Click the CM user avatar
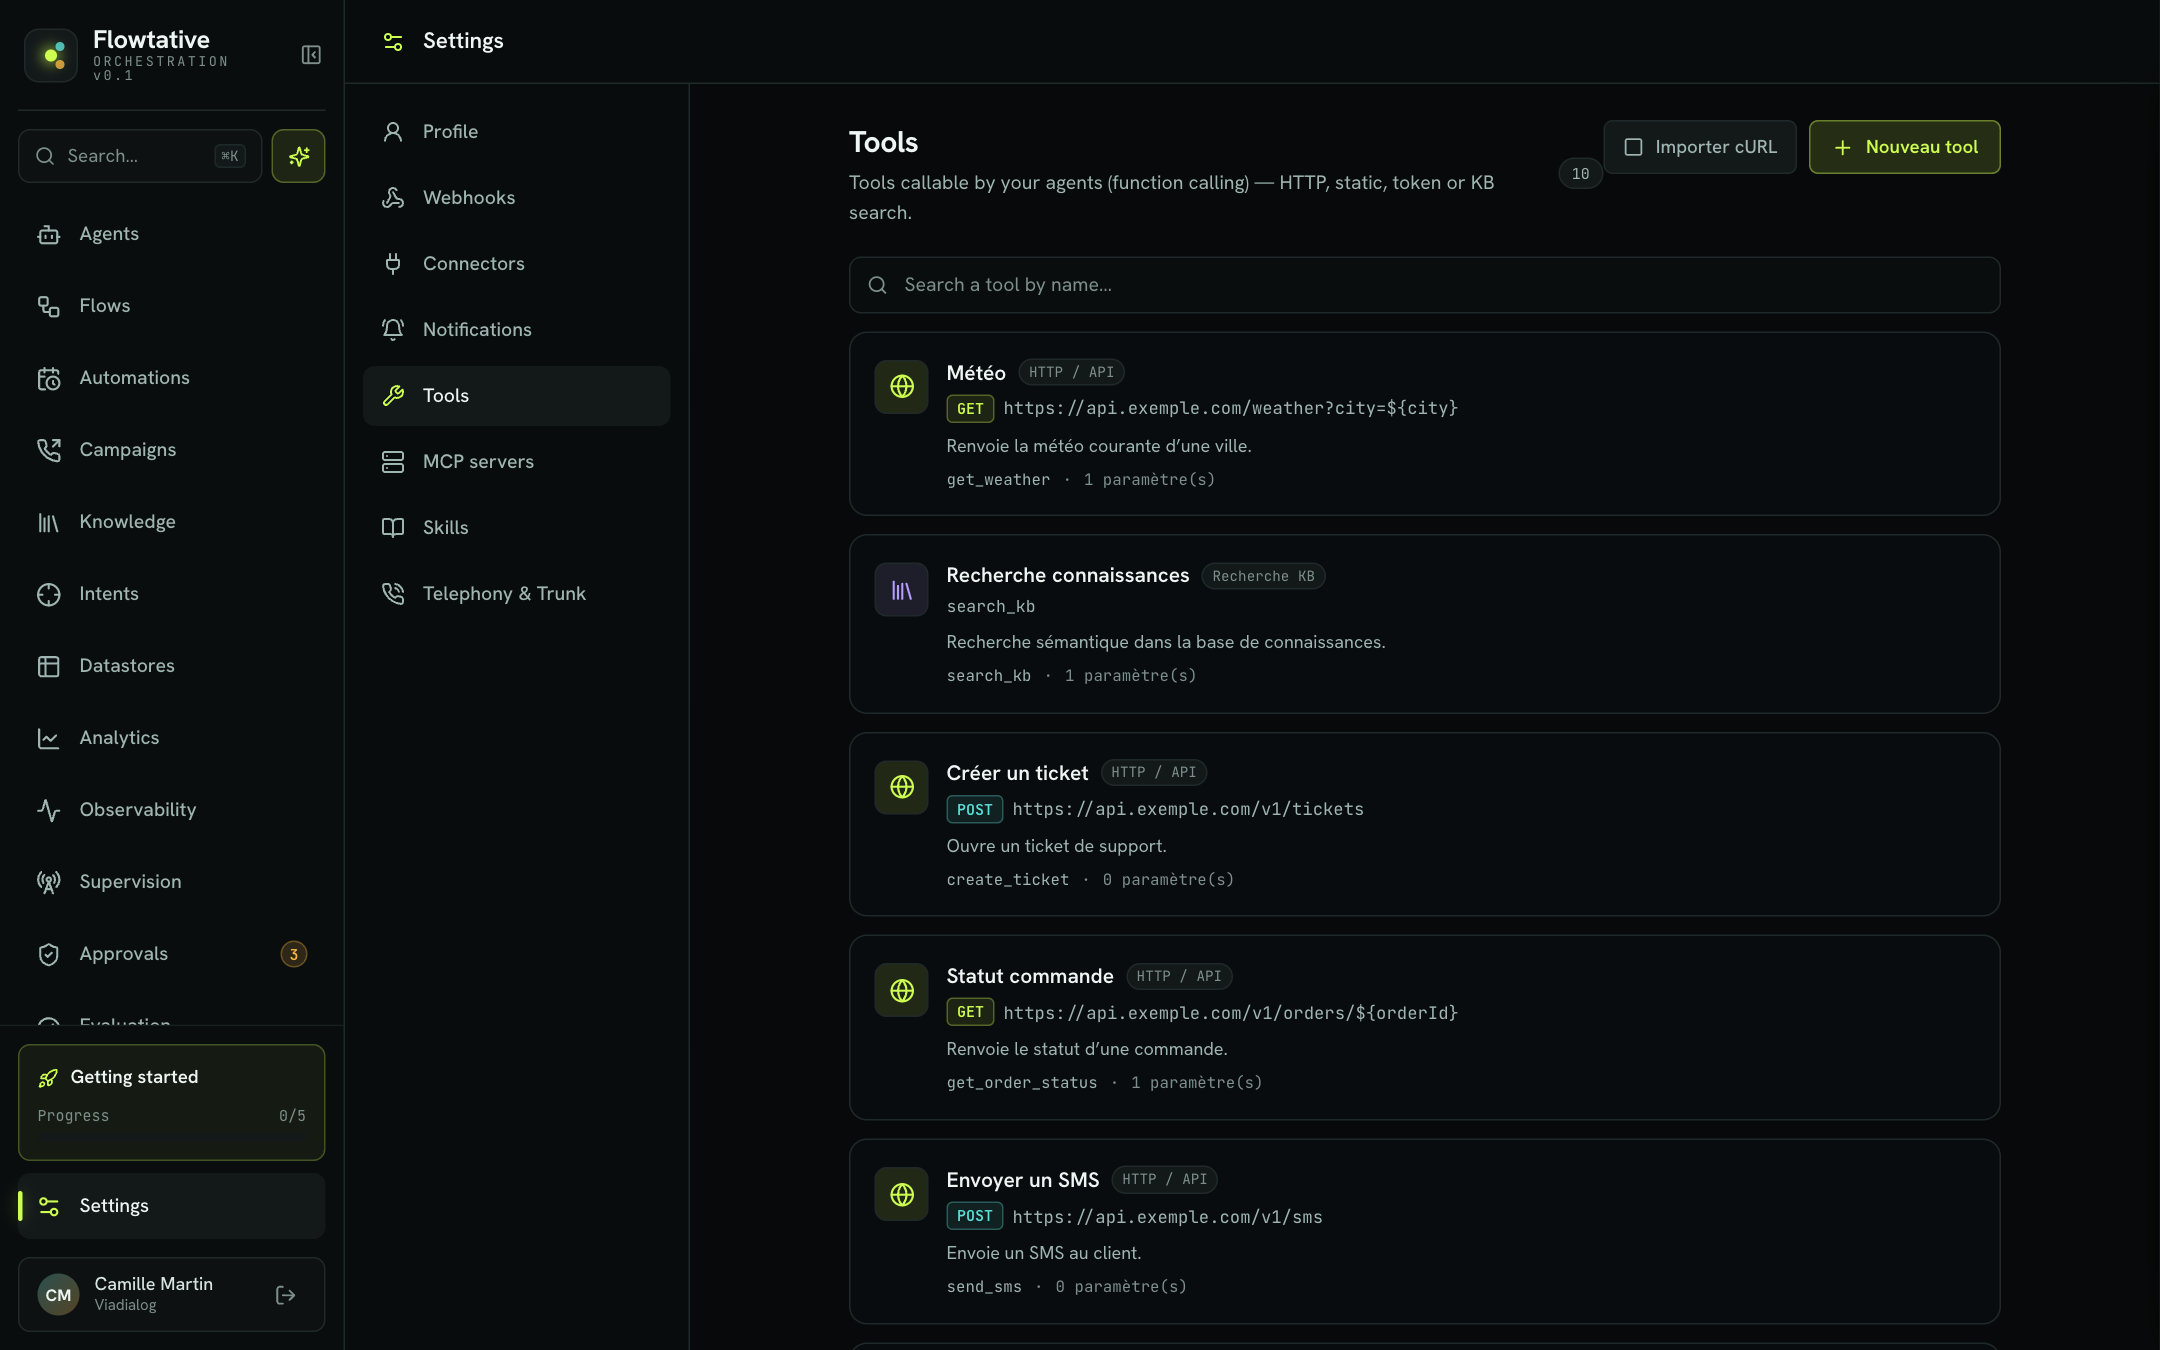 58,1295
